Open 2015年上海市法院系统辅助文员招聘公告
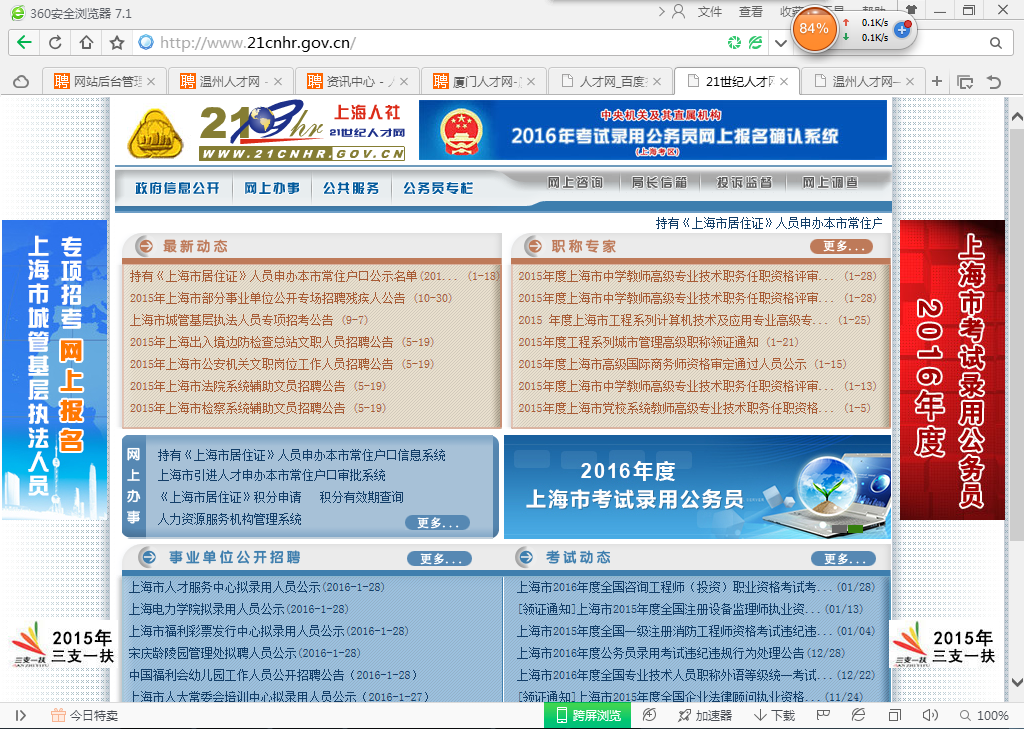Image resolution: width=1024 pixels, height=729 pixels. coord(237,386)
